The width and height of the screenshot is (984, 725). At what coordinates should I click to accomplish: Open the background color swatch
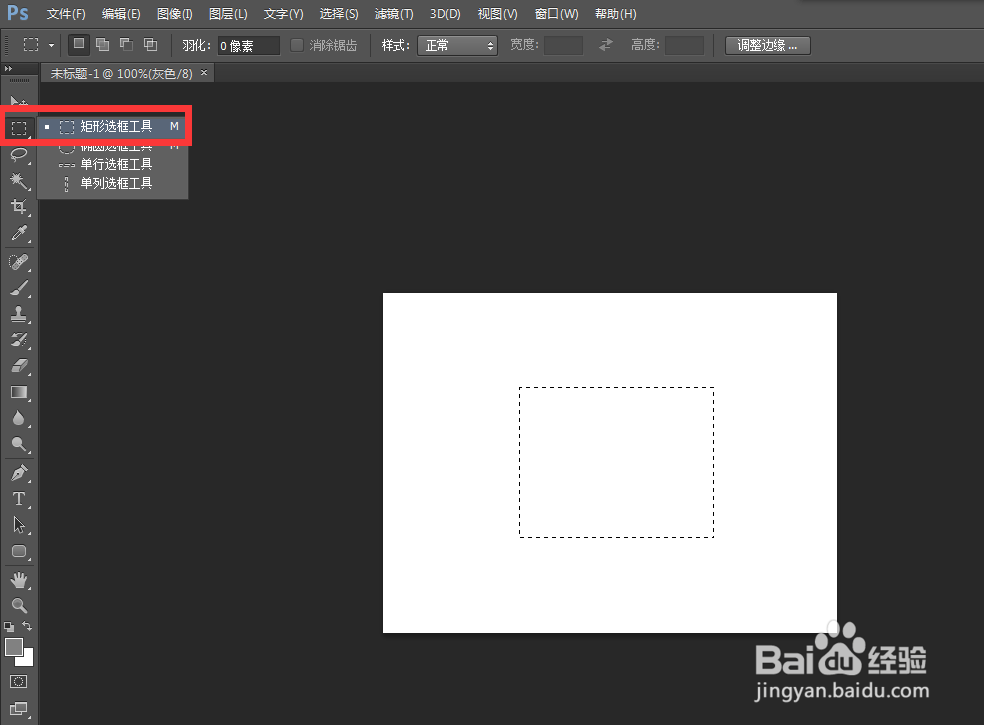pyautogui.click(x=28, y=660)
